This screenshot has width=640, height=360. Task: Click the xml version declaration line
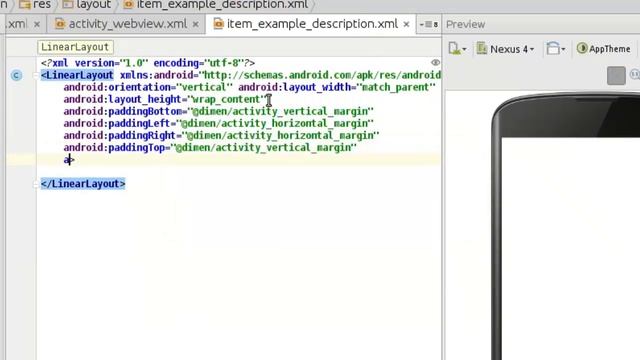point(148,63)
